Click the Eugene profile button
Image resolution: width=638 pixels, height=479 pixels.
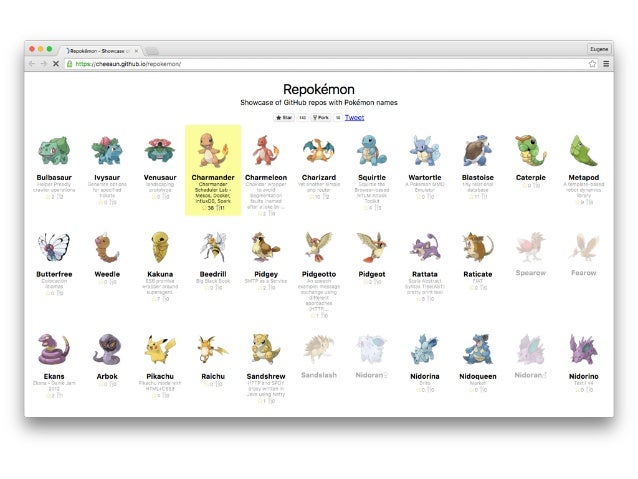tap(599, 49)
